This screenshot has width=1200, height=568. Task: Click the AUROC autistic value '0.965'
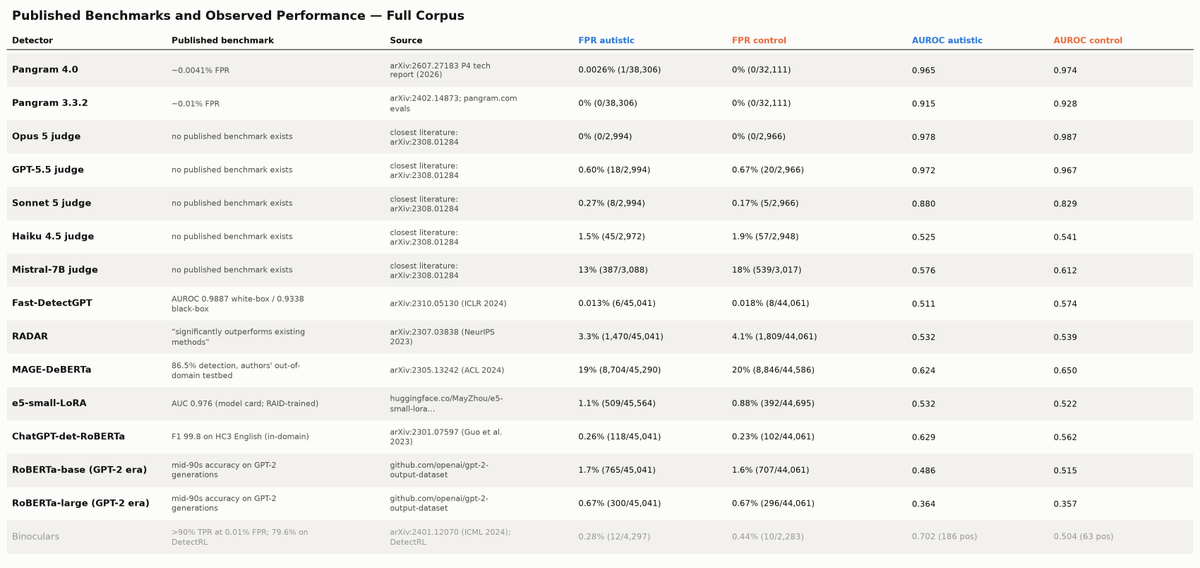tap(924, 71)
